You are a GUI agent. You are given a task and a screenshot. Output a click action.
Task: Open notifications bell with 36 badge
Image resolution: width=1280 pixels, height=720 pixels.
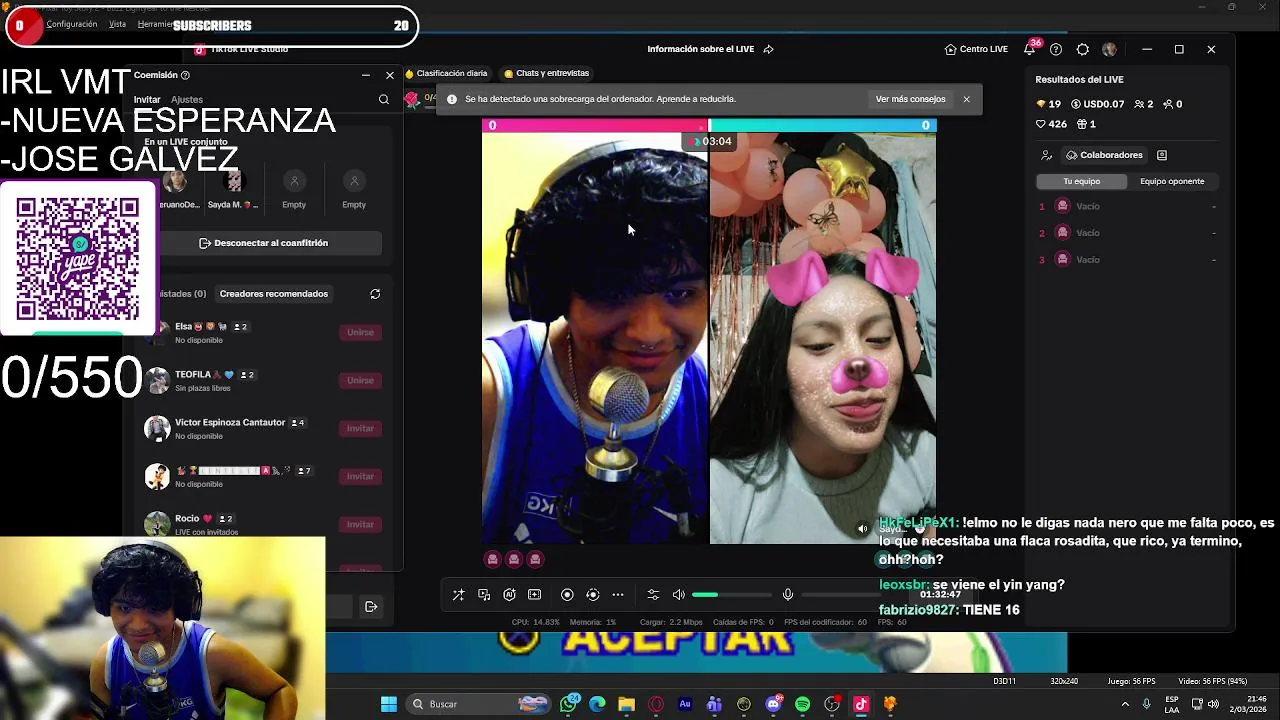tap(1030, 49)
